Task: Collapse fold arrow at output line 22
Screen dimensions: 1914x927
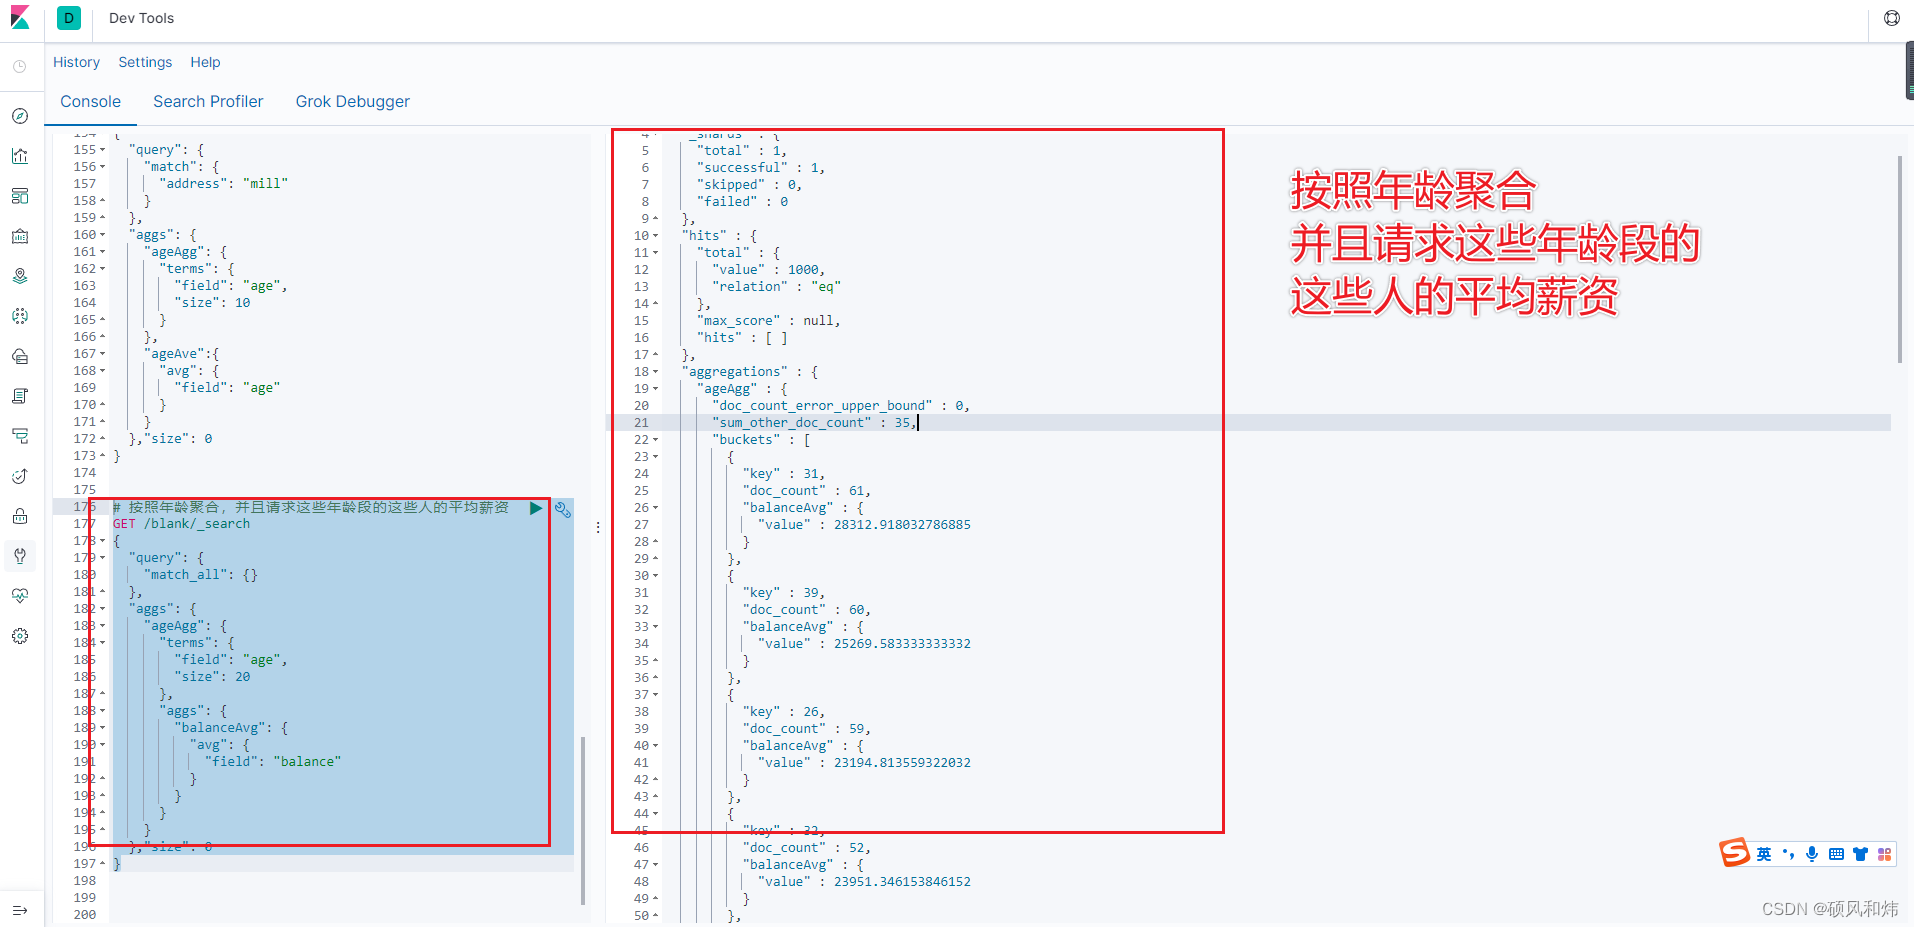Action: coord(656,440)
